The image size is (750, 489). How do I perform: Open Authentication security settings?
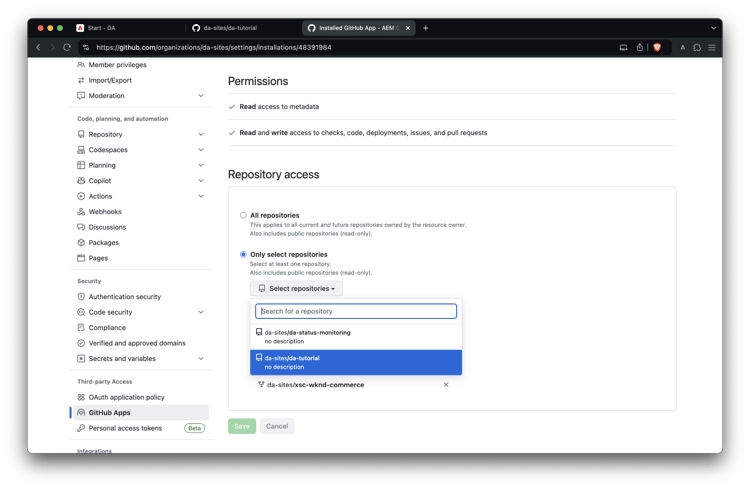tap(124, 297)
